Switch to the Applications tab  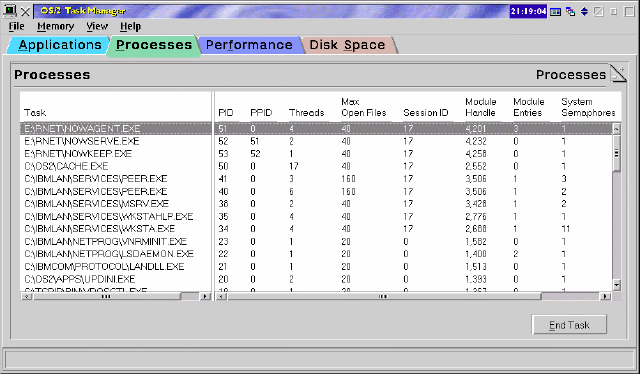click(x=60, y=45)
